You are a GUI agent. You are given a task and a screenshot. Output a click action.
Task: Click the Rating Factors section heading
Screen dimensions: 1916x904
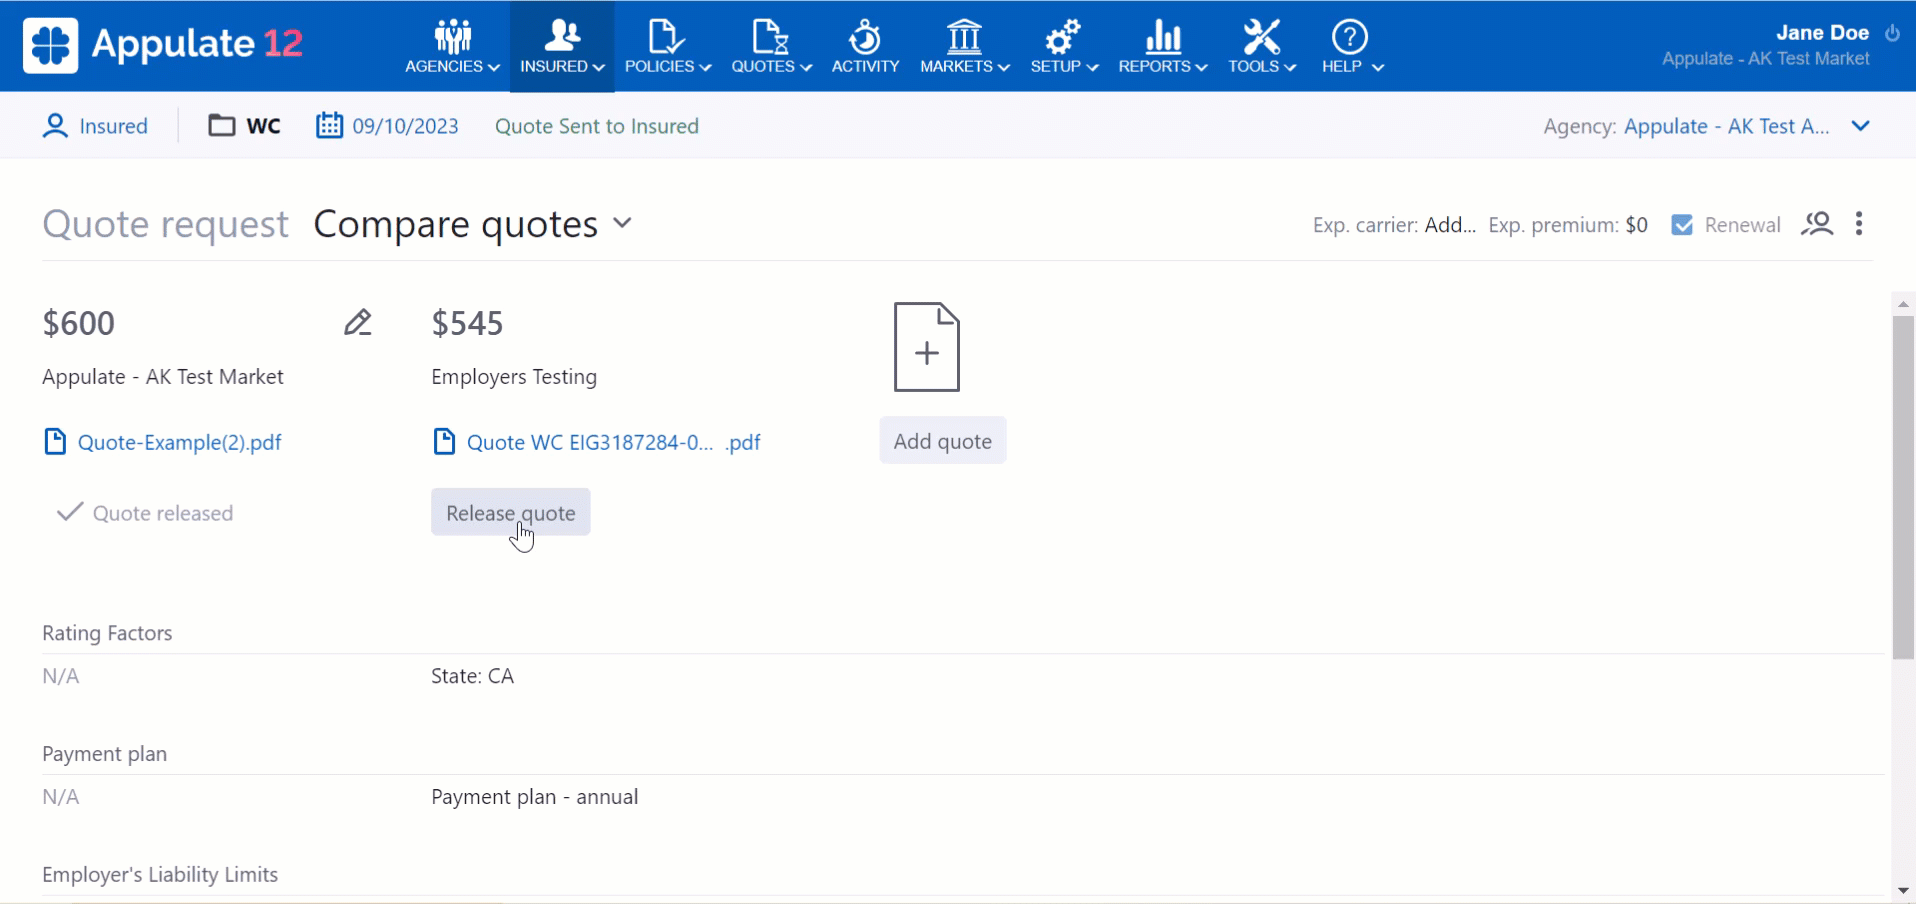pos(107,633)
